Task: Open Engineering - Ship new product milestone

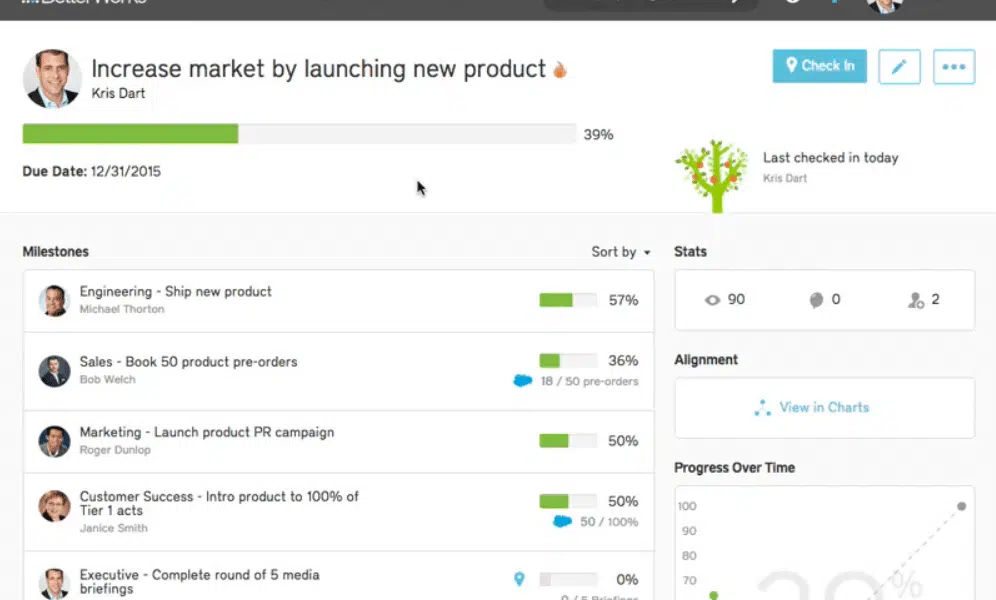Action: click(x=176, y=292)
